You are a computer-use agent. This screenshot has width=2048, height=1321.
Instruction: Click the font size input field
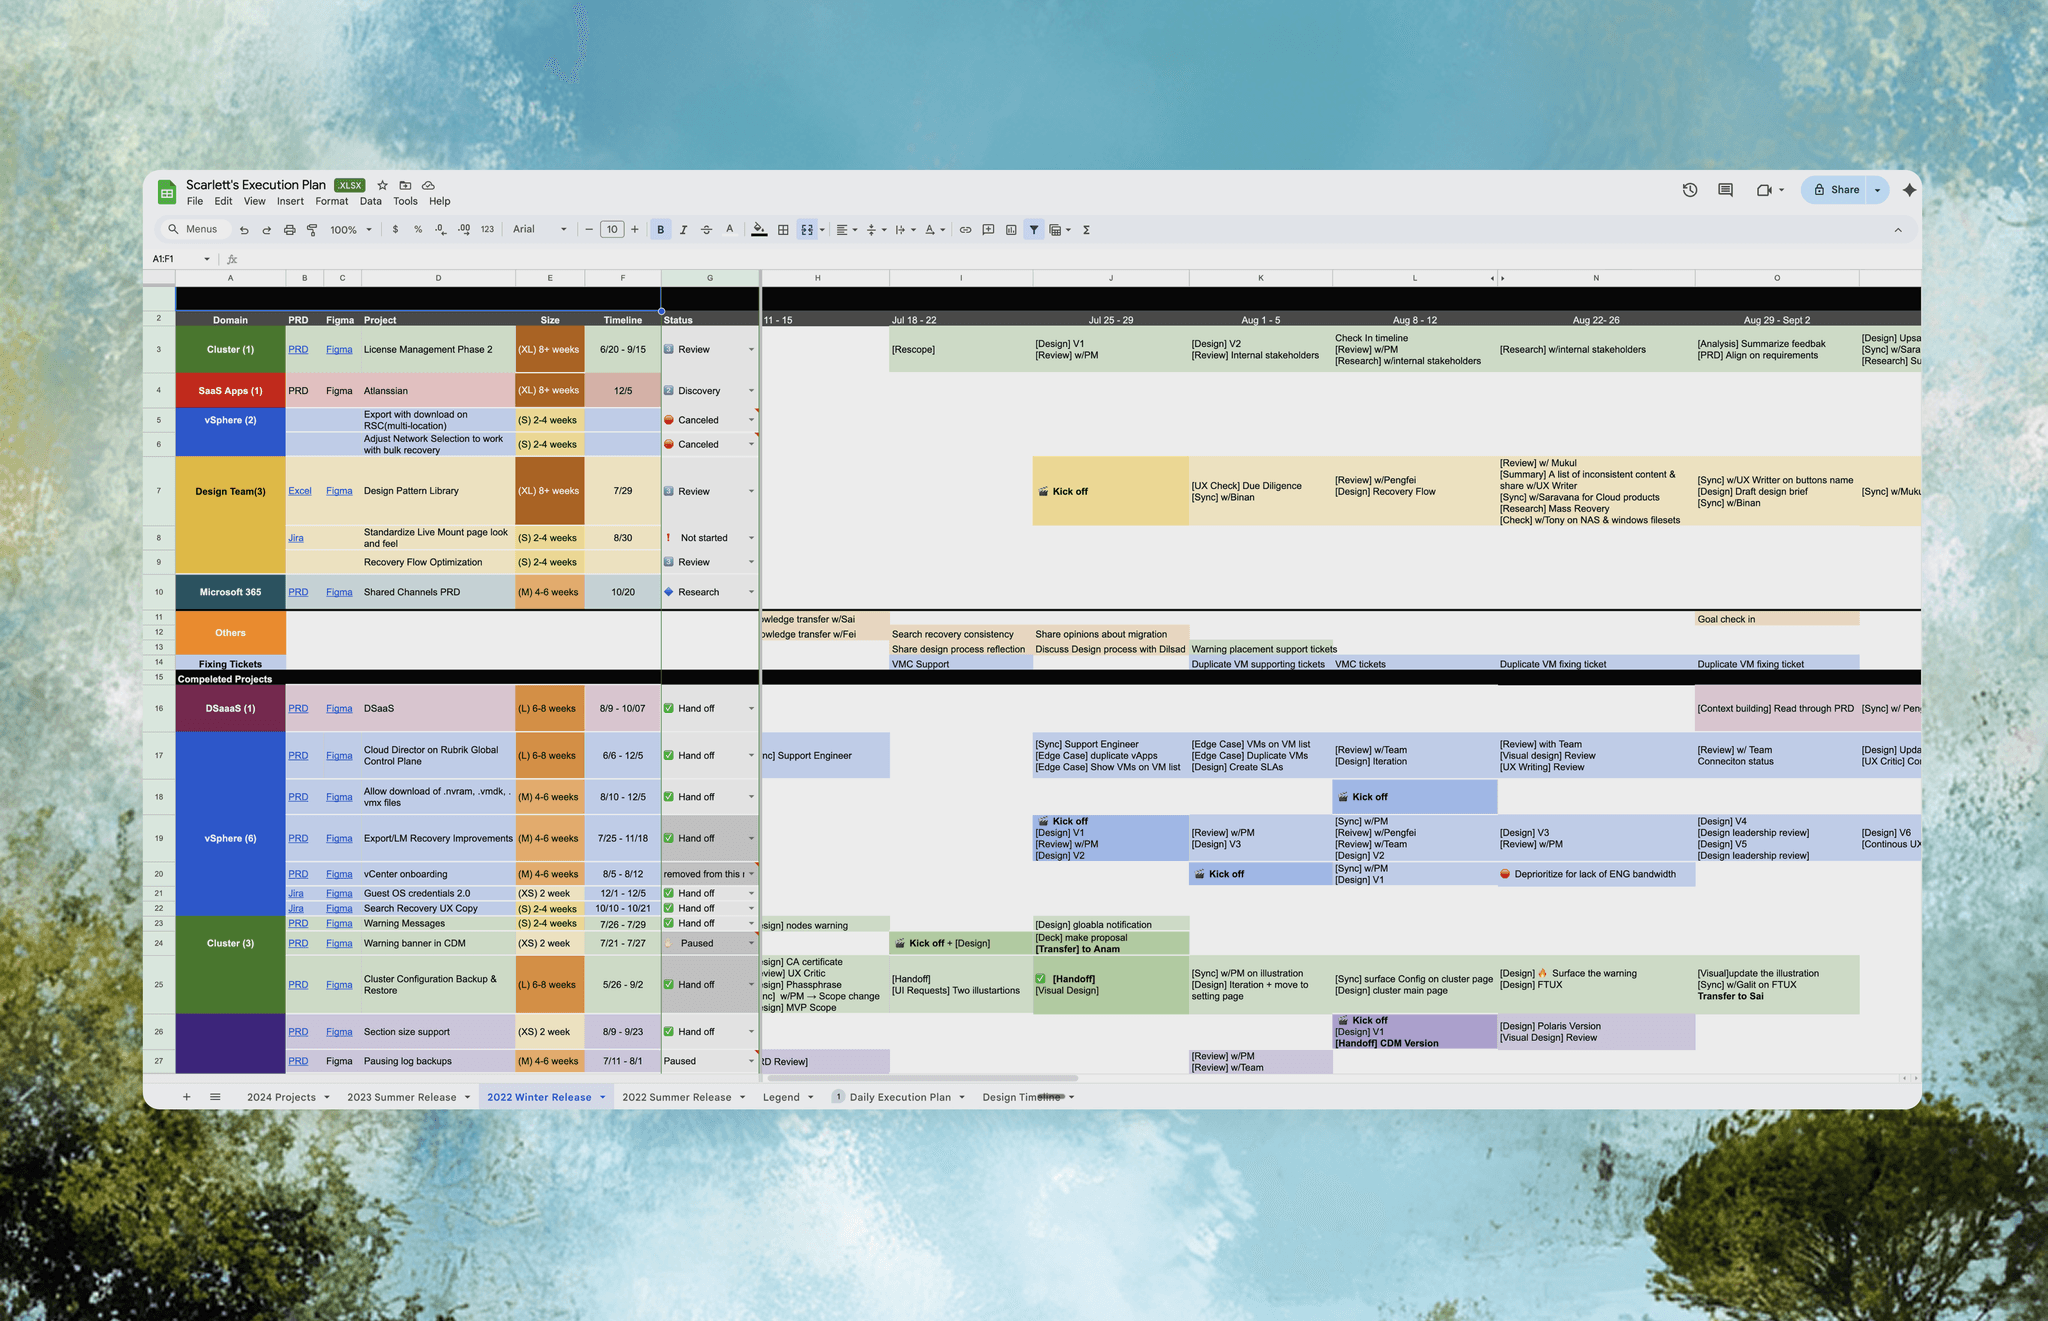point(612,230)
